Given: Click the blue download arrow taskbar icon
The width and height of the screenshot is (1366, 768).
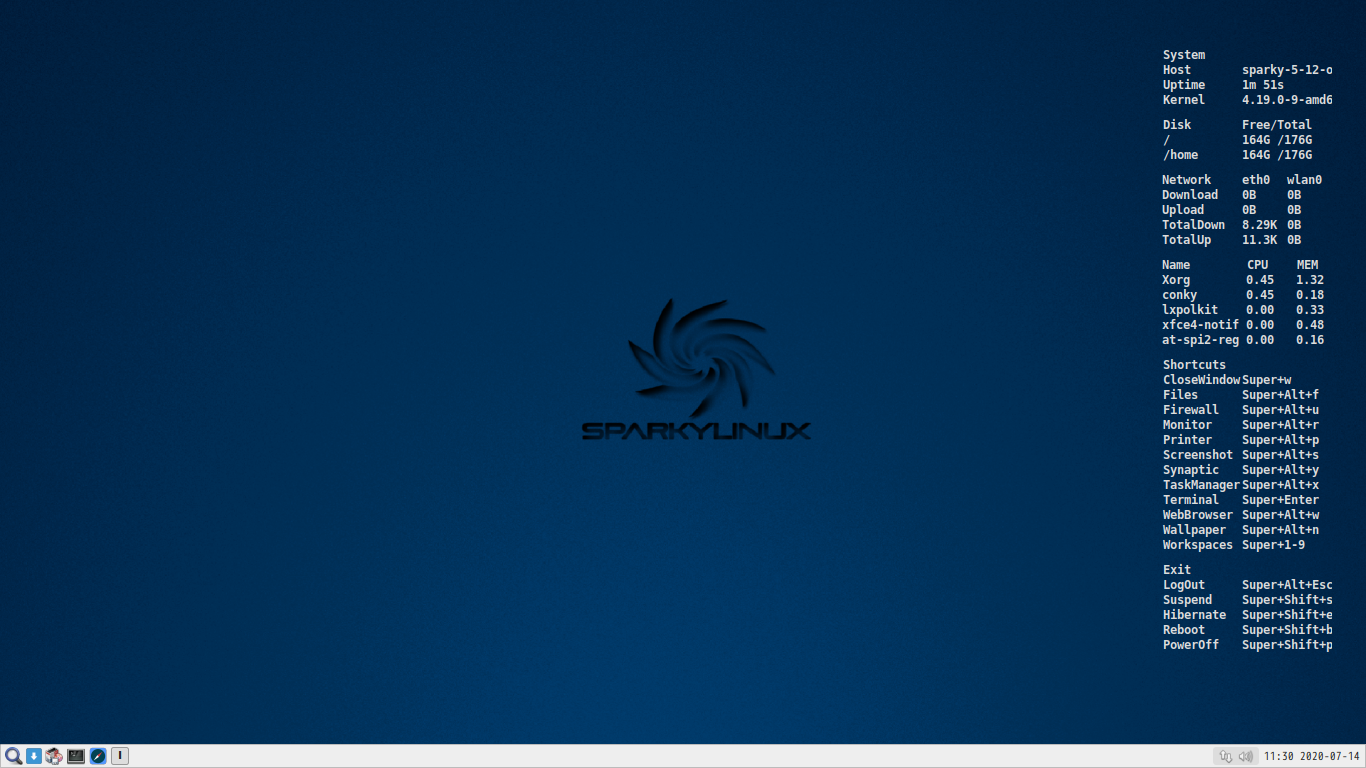Looking at the screenshot, I should [33, 756].
